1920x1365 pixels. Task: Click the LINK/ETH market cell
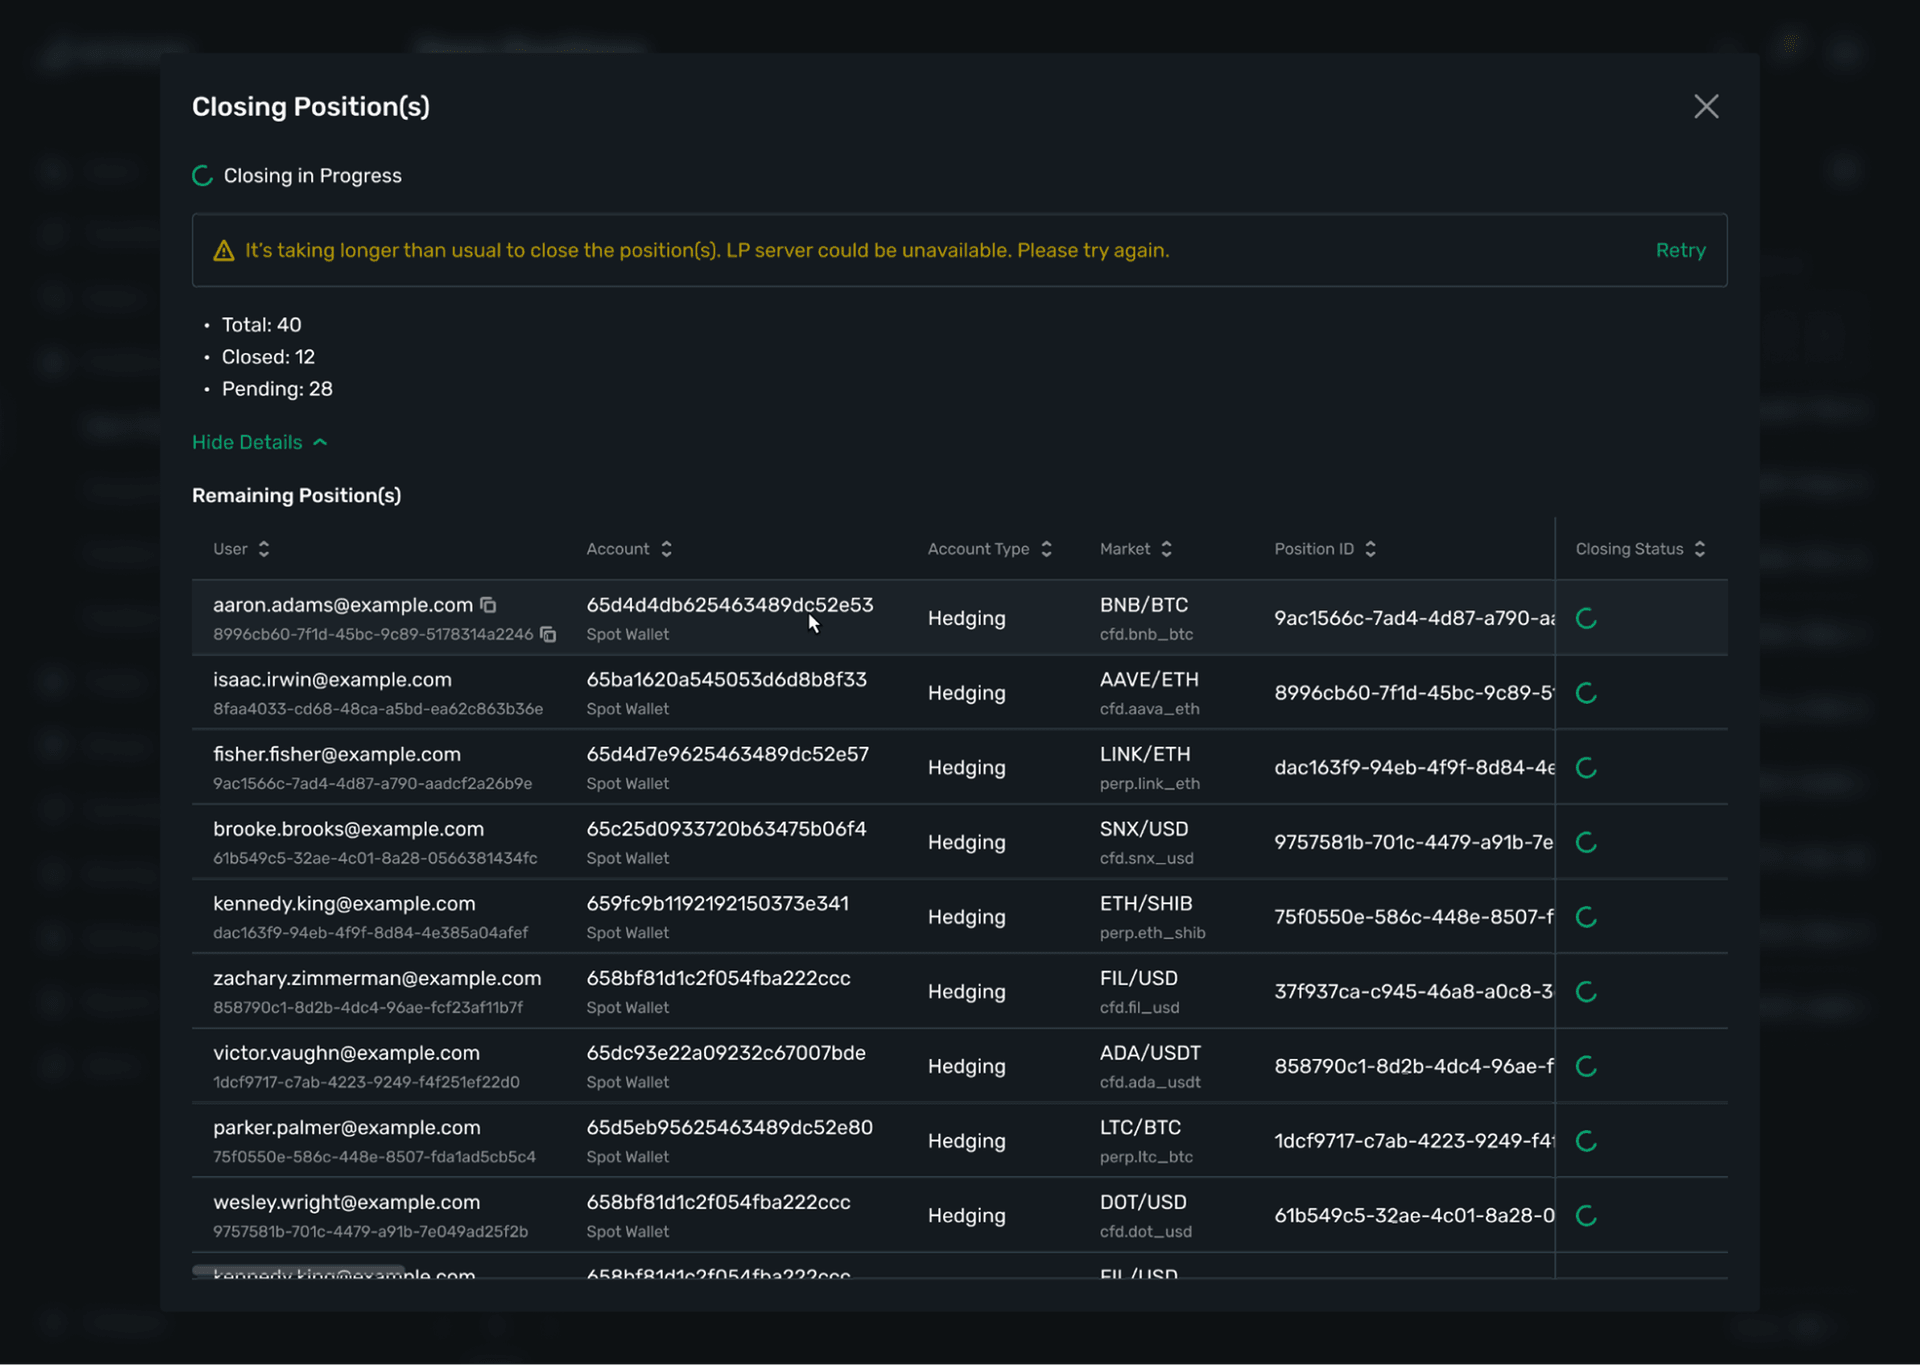1150,768
